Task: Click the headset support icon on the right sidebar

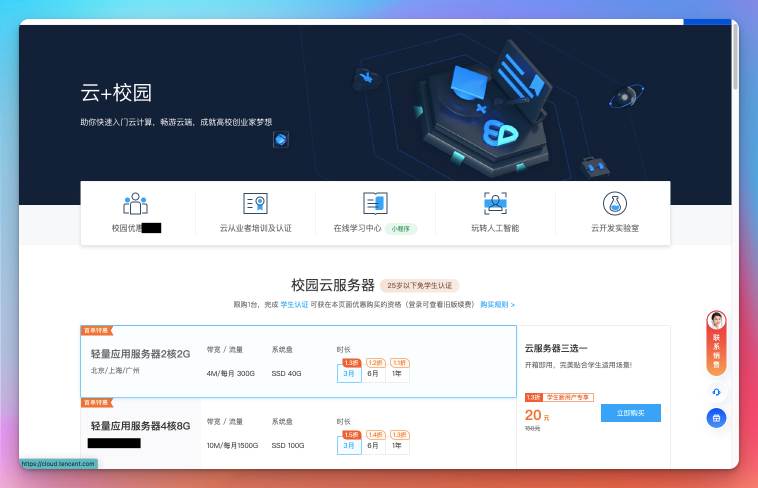Action: pos(716,392)
